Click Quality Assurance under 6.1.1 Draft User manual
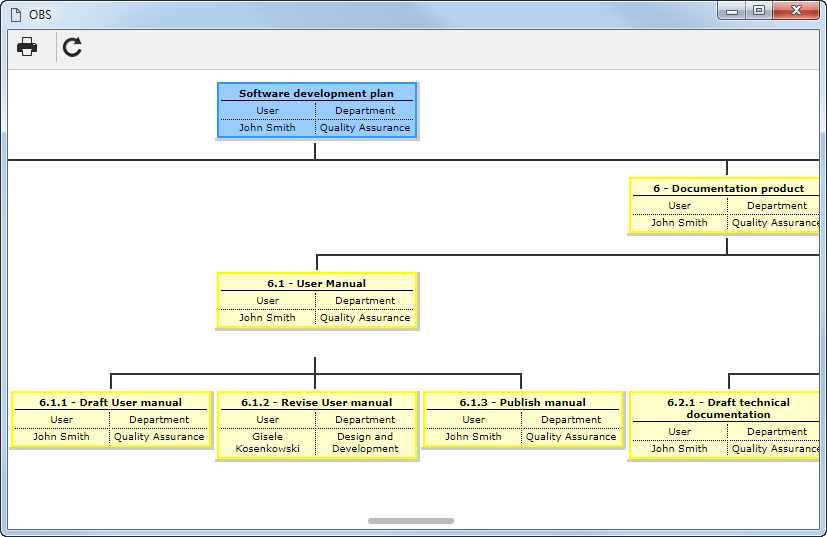The height and width of the screenshot is (537, 827). coord(159,437)
